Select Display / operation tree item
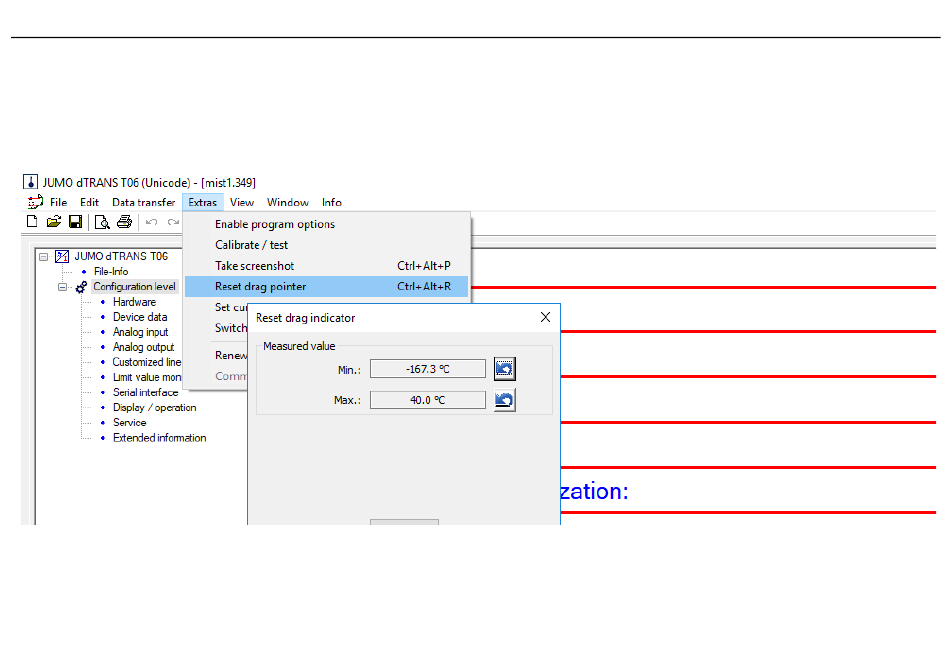This screenshot has width=950, height=662. point(154,408)
